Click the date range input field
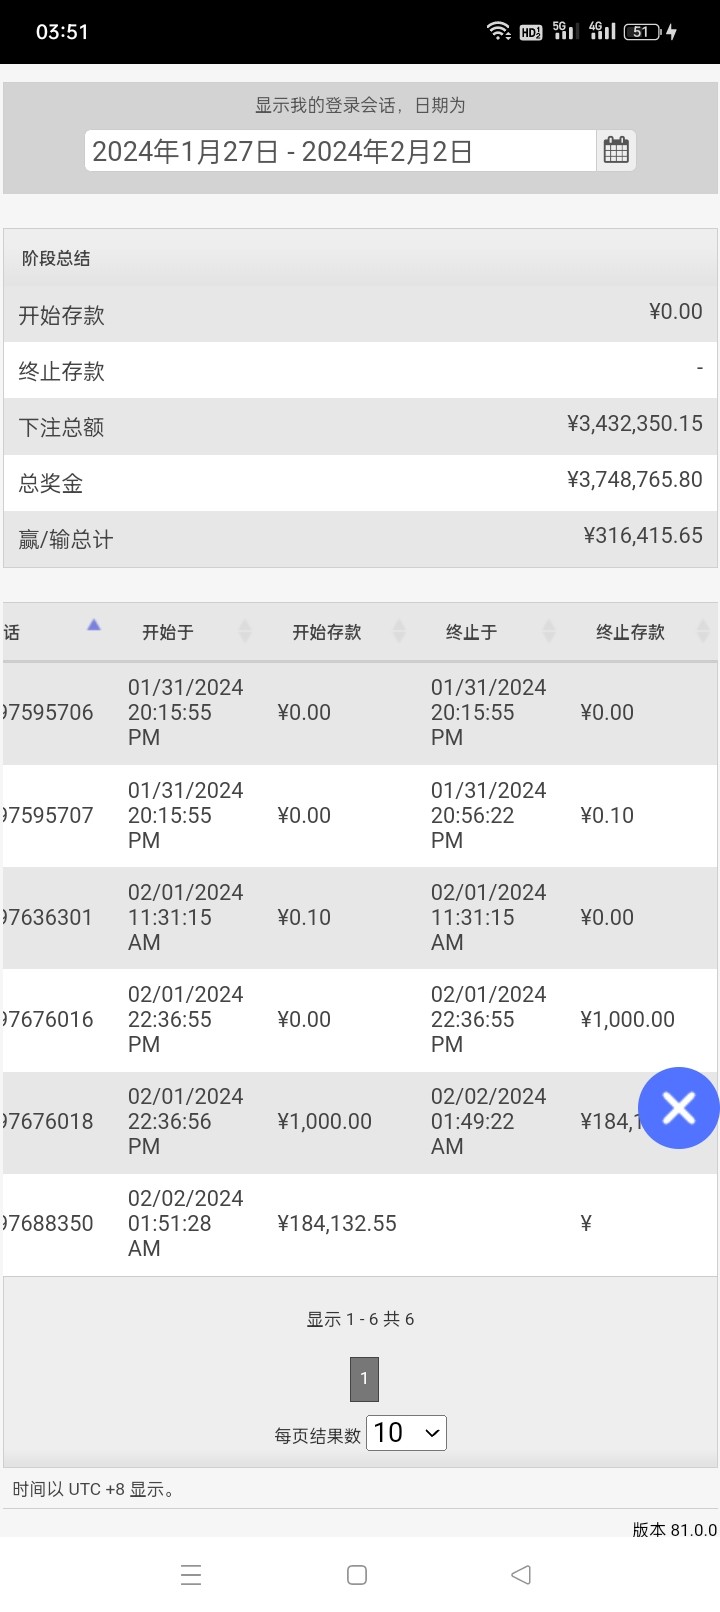 tap(340, 151)
